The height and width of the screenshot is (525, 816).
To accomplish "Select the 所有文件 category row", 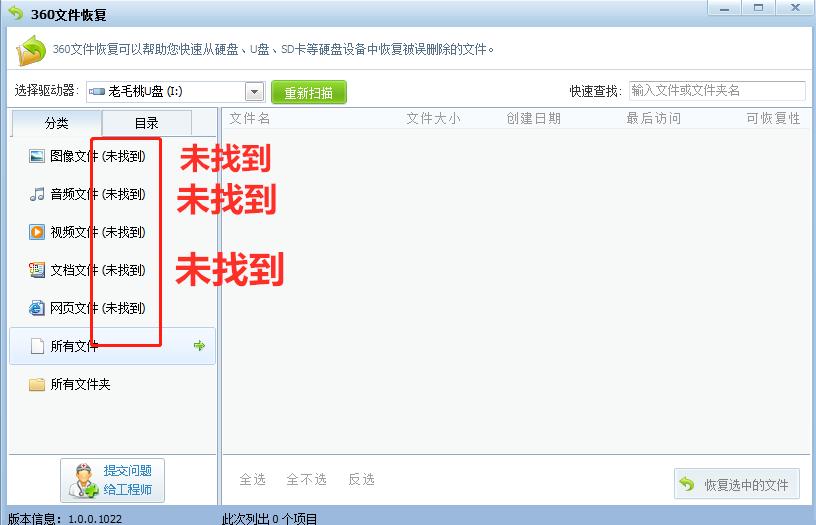I will pyautogui.click(x=112, y=346).
